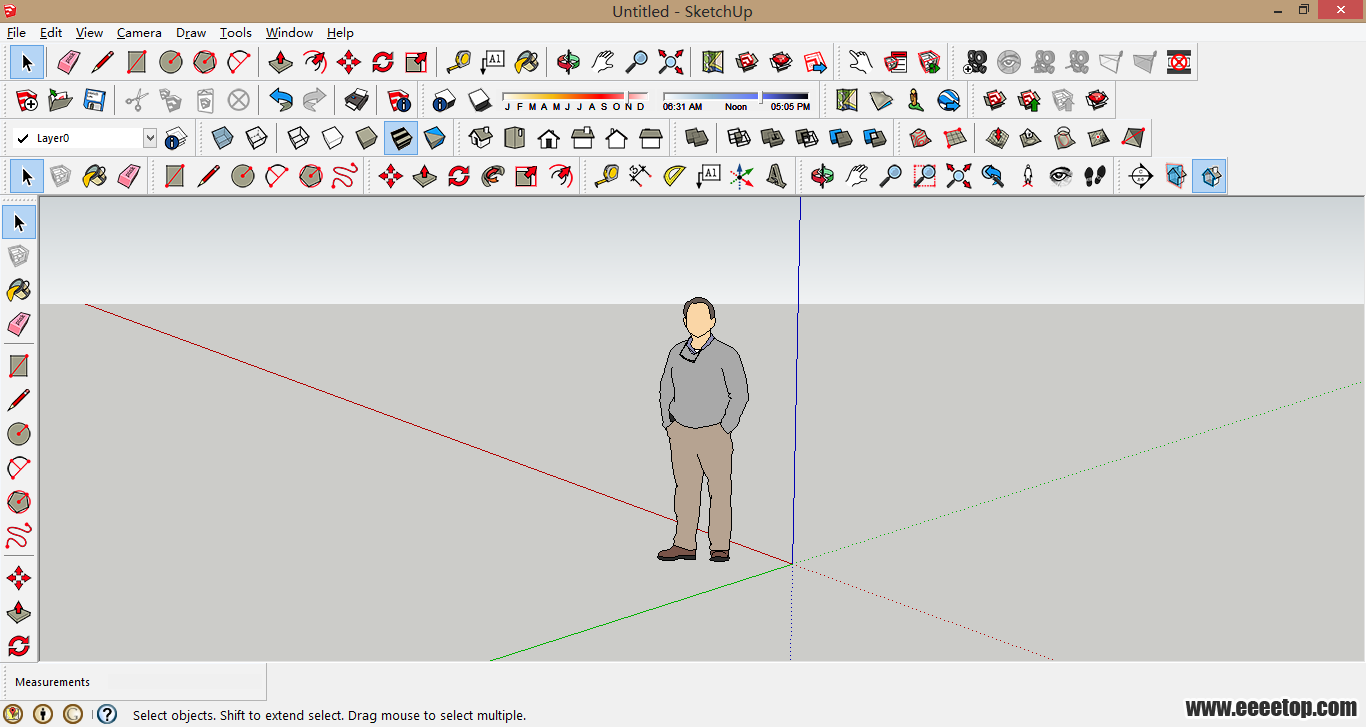Expand the Layer0 layer dropdown
The height and width of the screenshot is (727, 1366).
[x=150, y=138]
